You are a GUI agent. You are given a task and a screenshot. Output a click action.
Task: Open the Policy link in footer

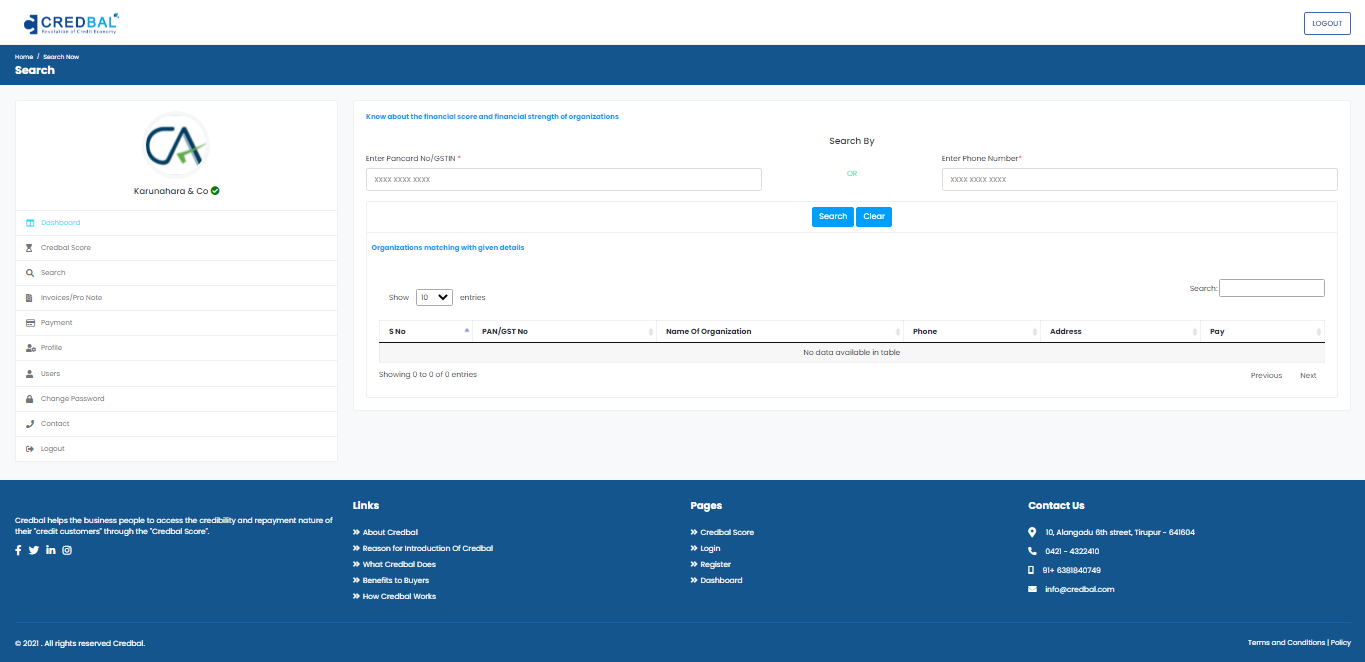(x=1341, y=643)
